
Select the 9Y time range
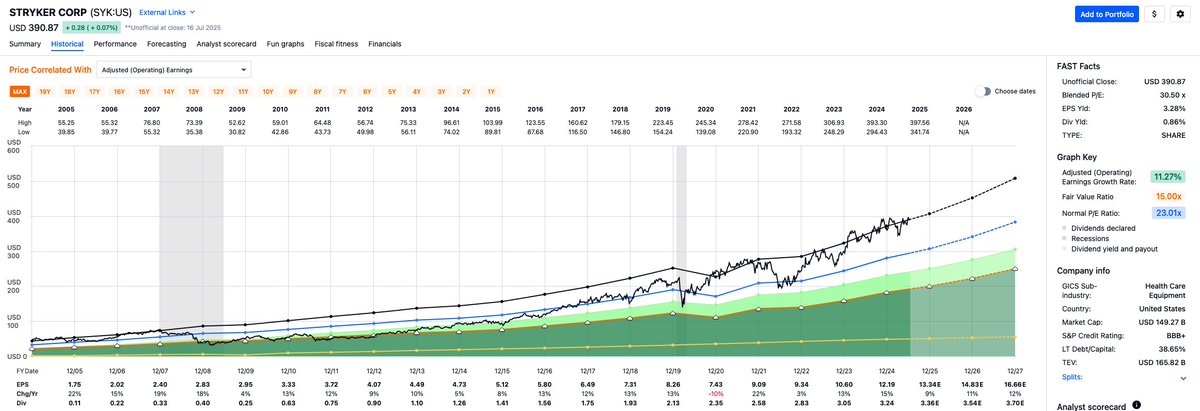[x=292, y=91]
